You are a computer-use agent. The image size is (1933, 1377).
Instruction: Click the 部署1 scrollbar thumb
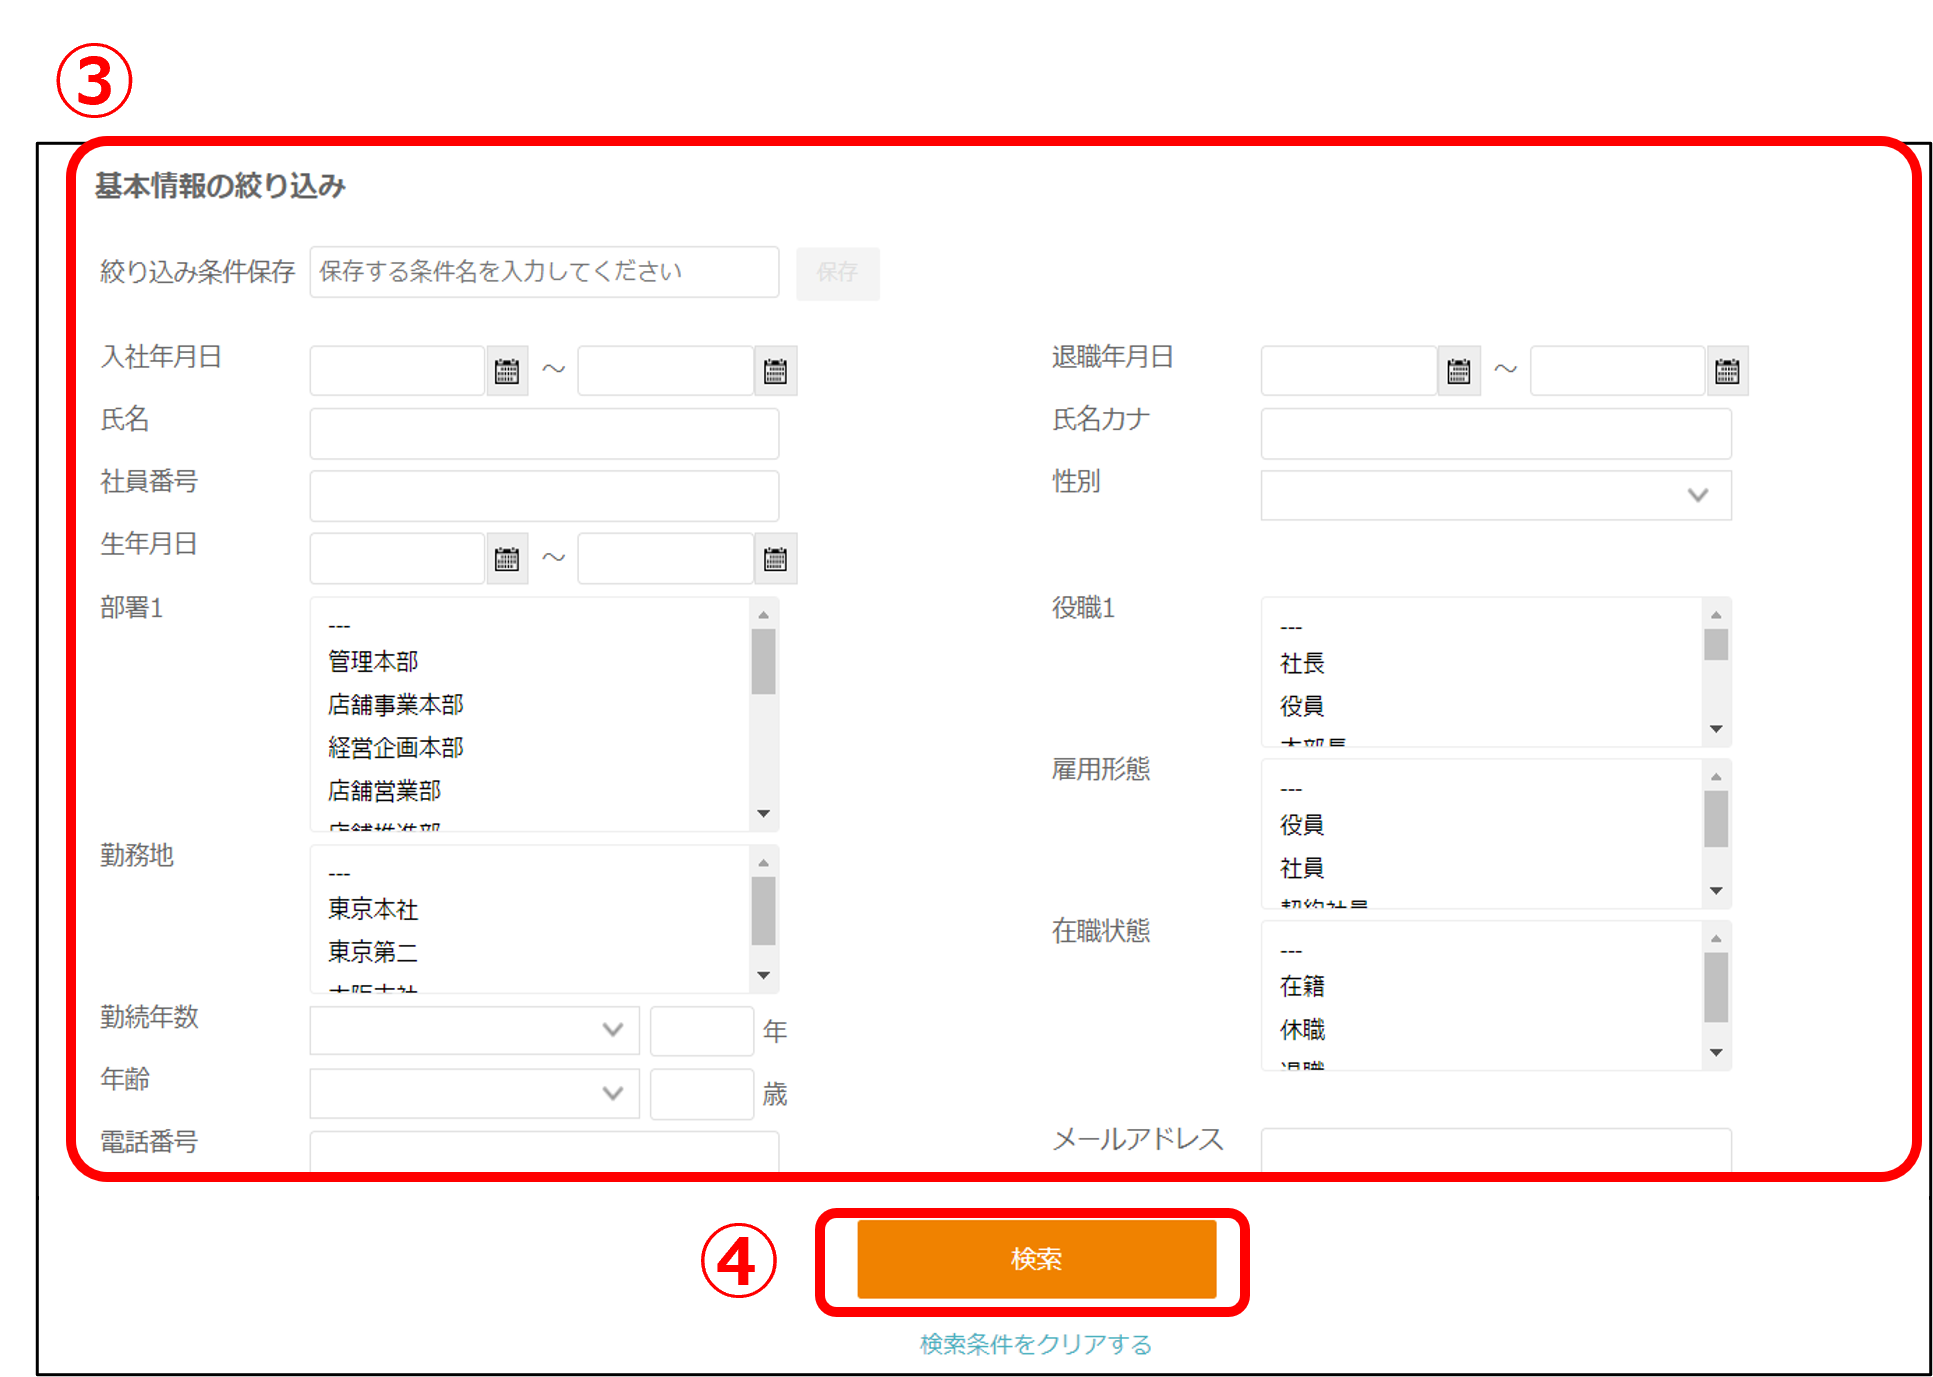764,661
